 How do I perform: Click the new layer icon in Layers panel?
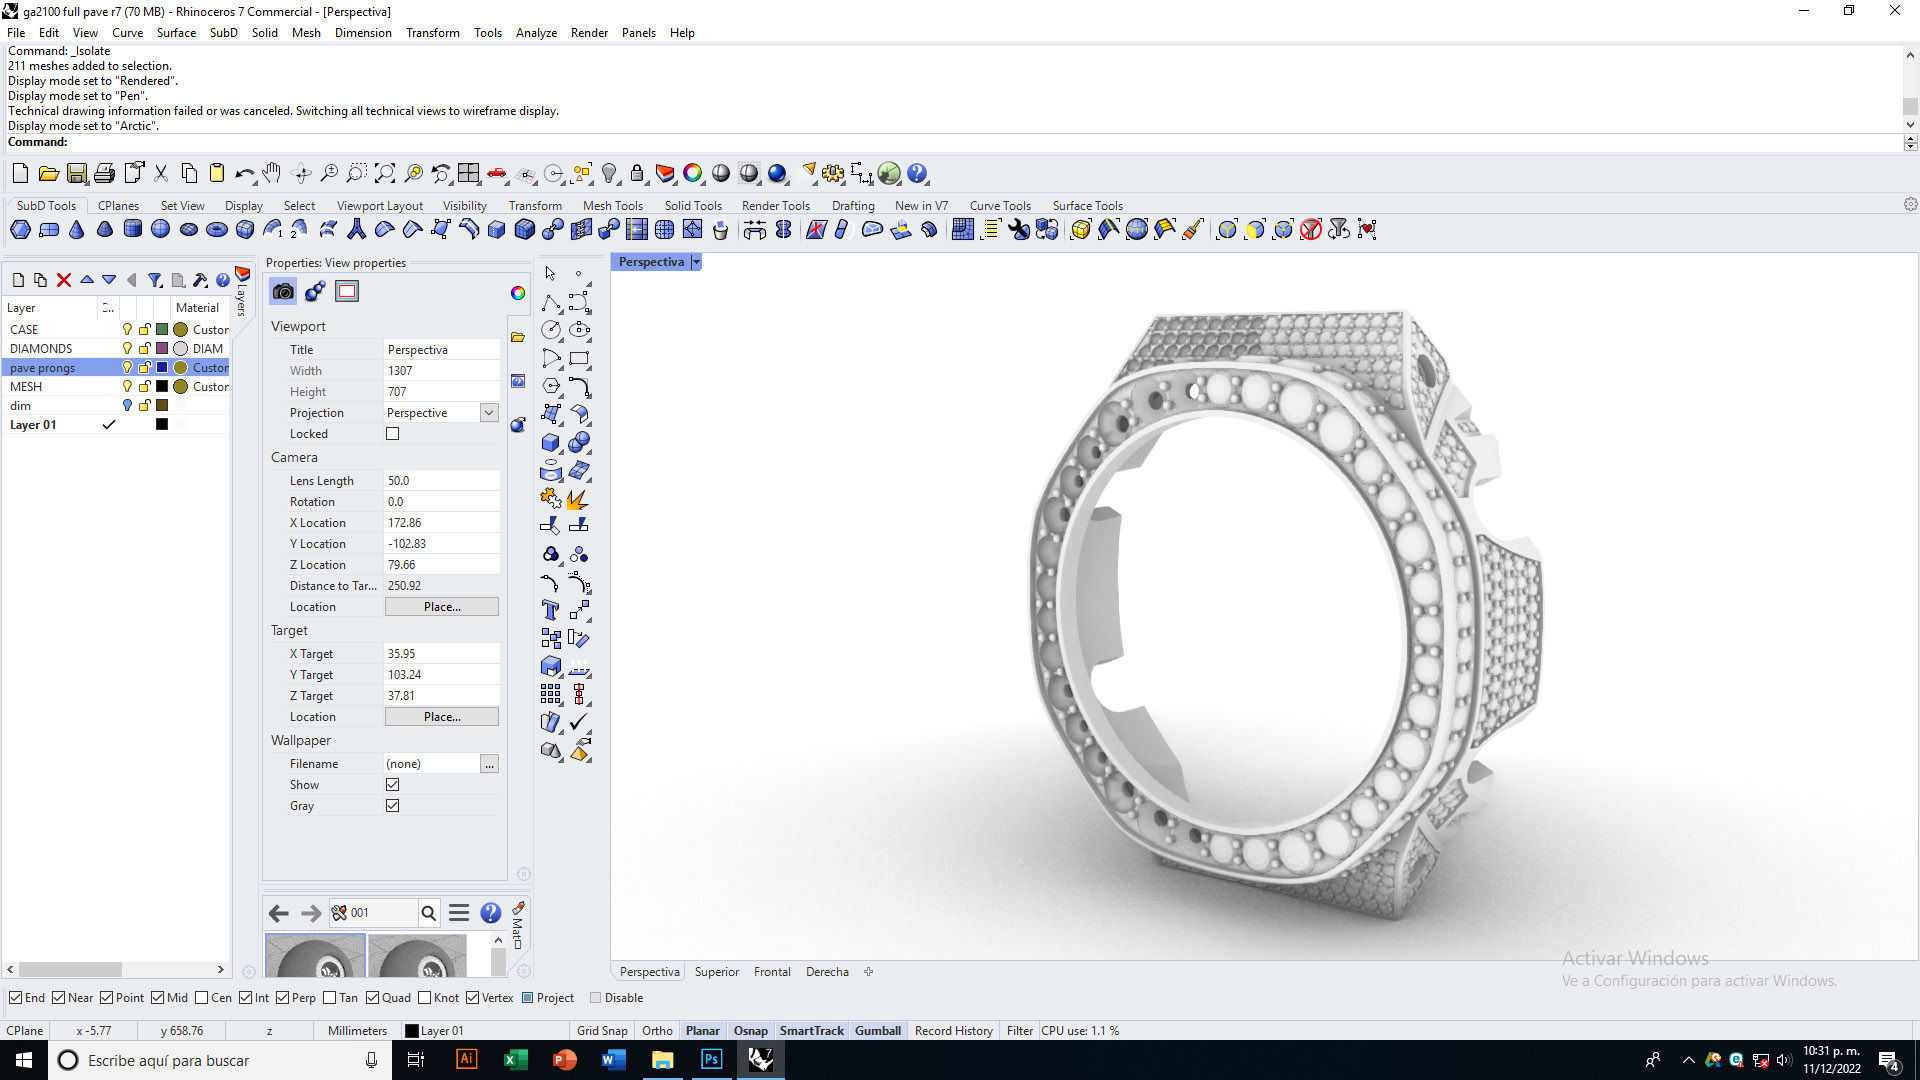[18, 280]
